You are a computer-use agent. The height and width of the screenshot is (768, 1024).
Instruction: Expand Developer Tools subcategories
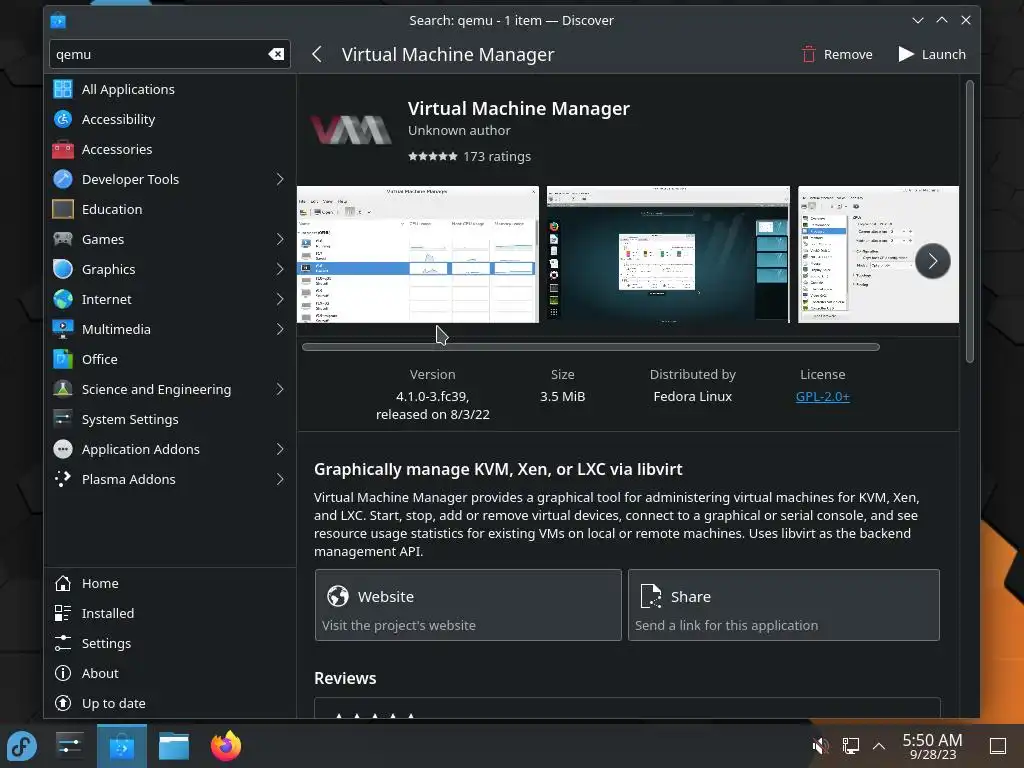click(280, 179)
